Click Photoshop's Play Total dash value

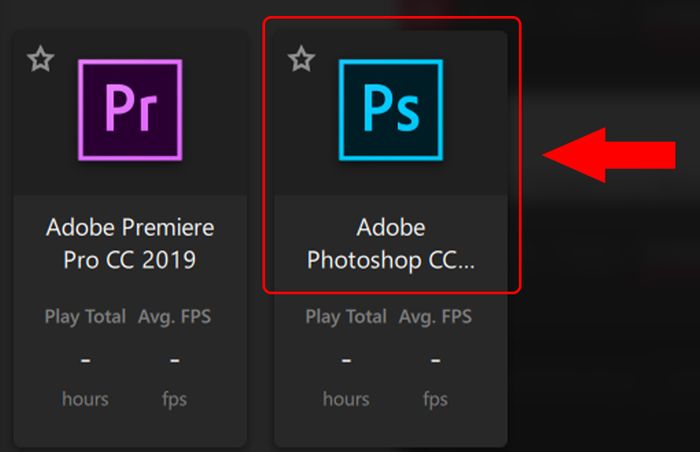click(346, 358)
